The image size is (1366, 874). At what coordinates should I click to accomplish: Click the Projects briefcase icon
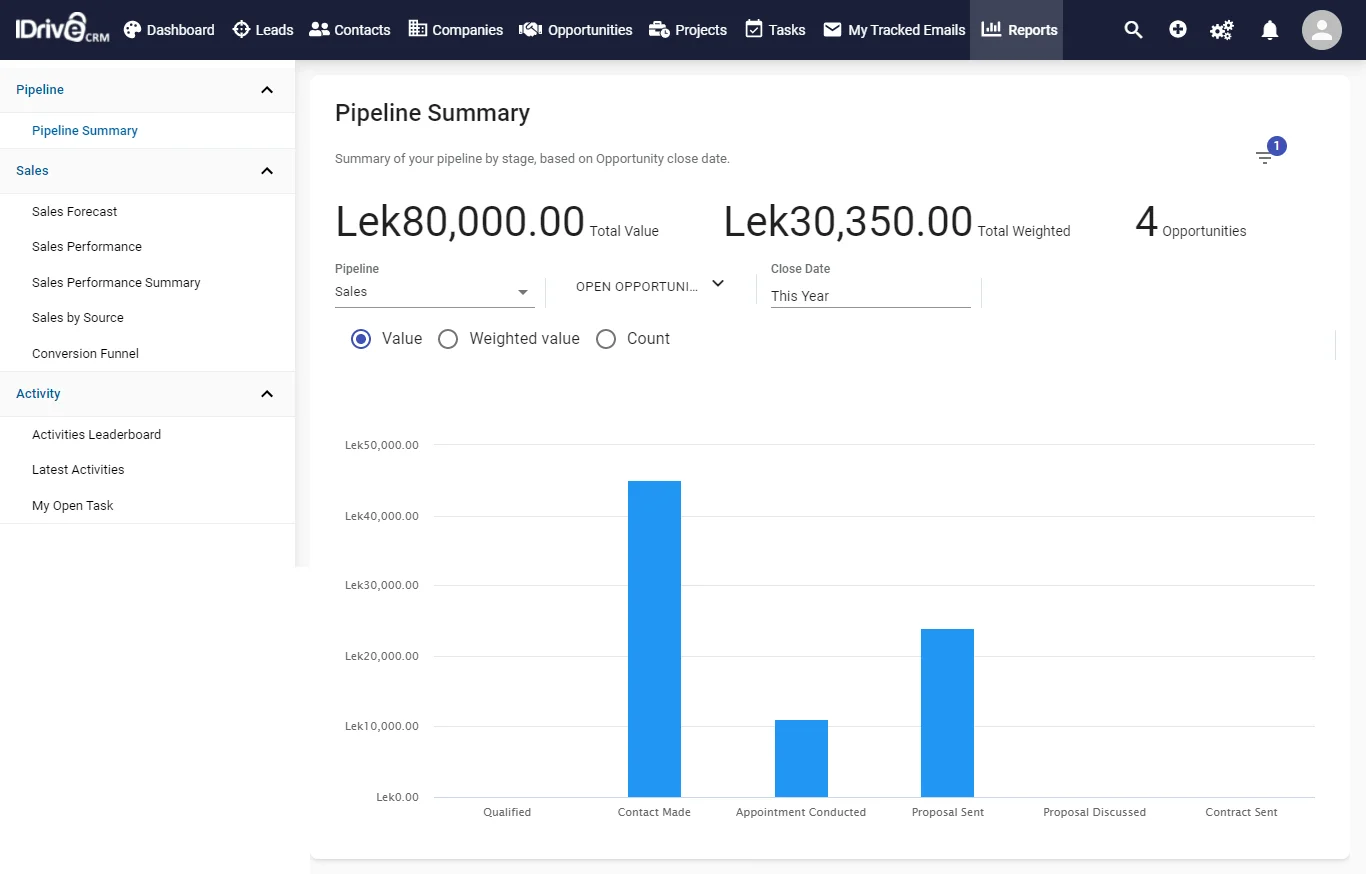(659, 30)
